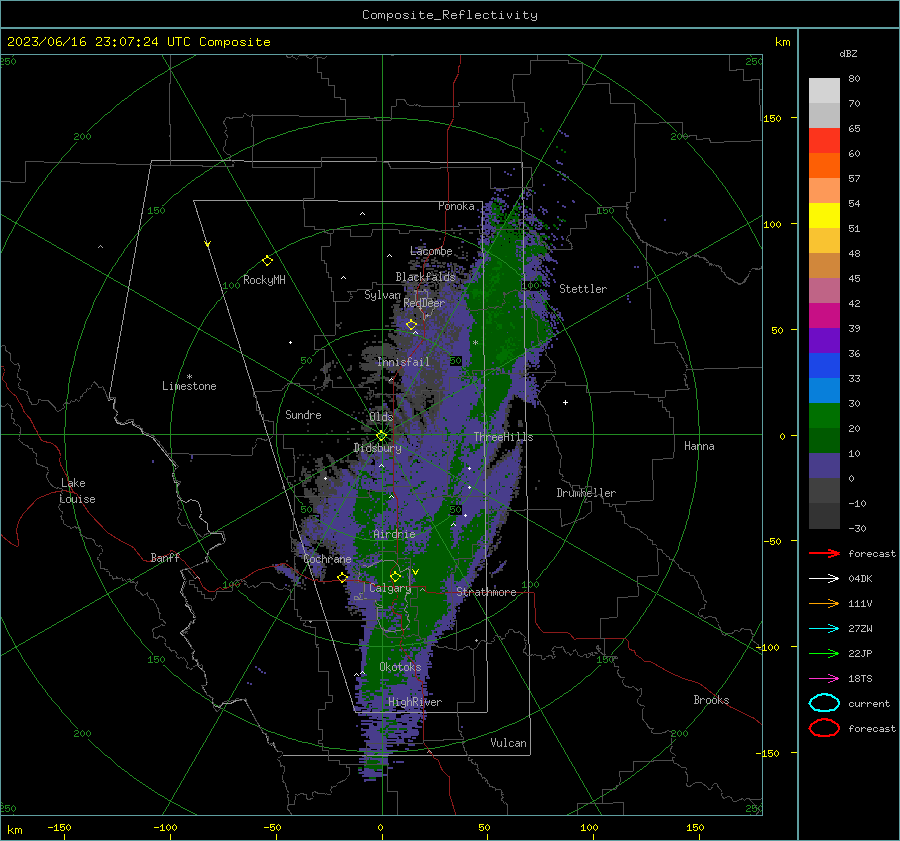Screen dimensions: 900x841
Task: Click the red forecast arrow in legend
Action: [824, 553]
